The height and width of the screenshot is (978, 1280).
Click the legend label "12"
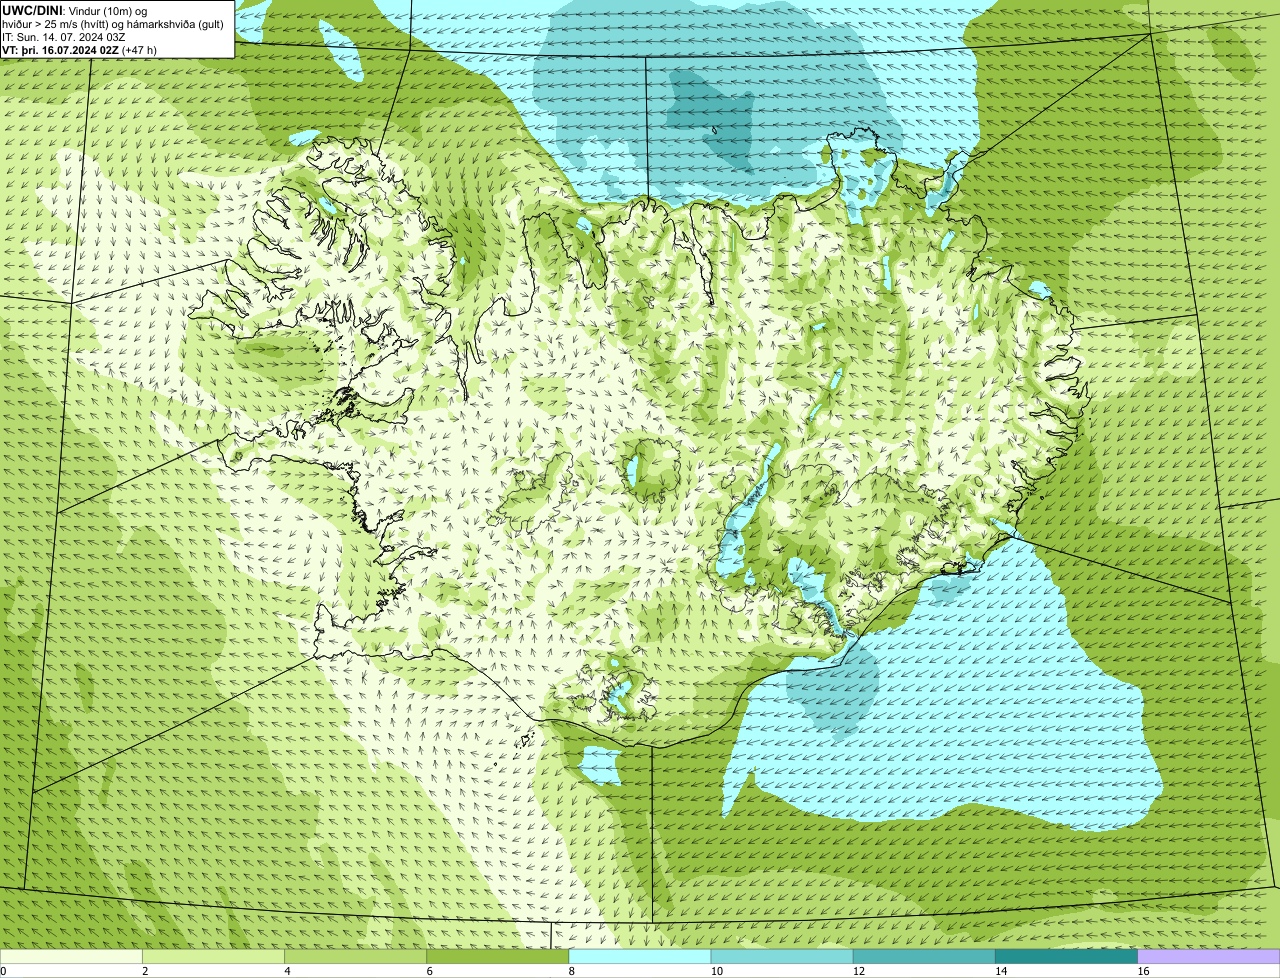click(859, 971)
